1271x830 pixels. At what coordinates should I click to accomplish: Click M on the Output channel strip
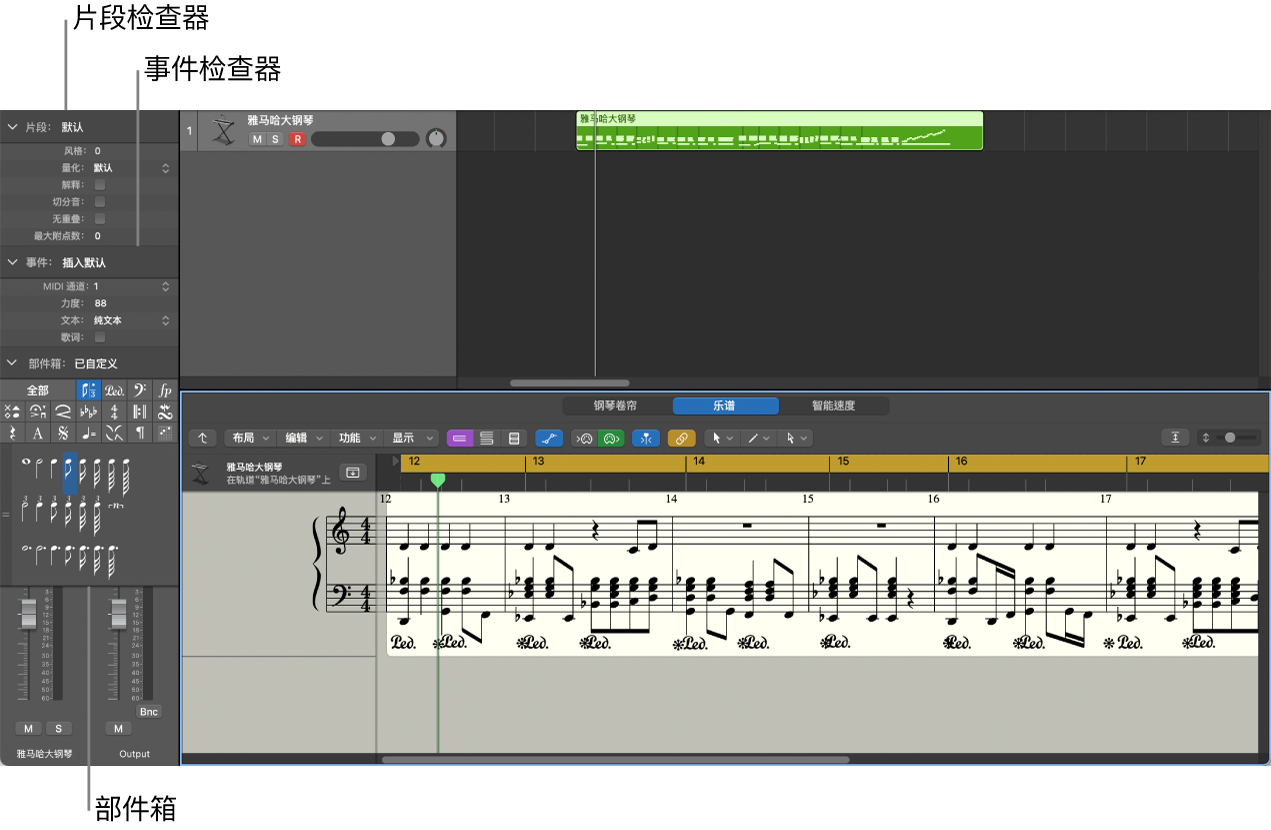coord(118,728)
